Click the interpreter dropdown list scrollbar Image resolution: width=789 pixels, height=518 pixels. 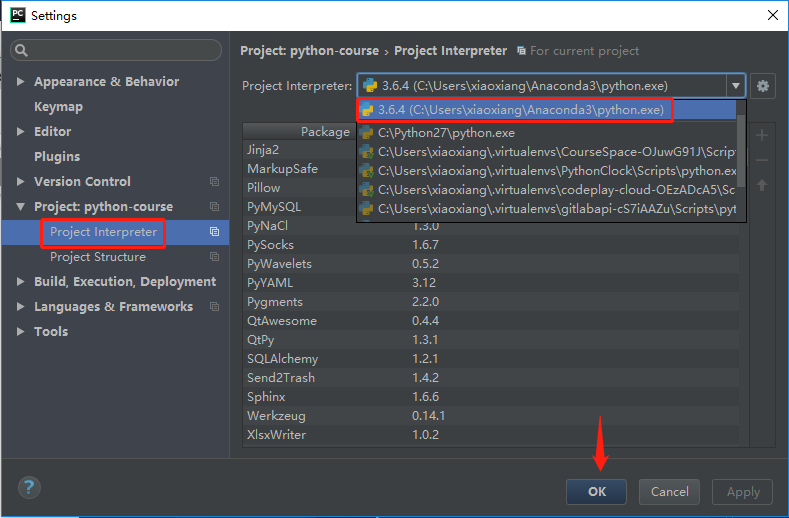pyautogui.click(x=741, y=151)
